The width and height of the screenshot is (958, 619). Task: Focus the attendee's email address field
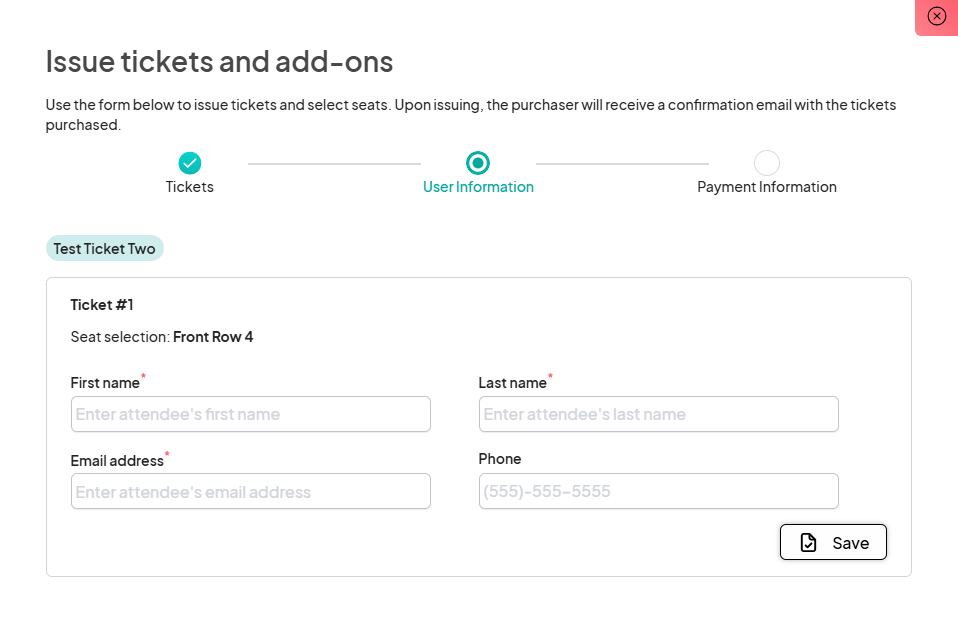tap(250, 491)
